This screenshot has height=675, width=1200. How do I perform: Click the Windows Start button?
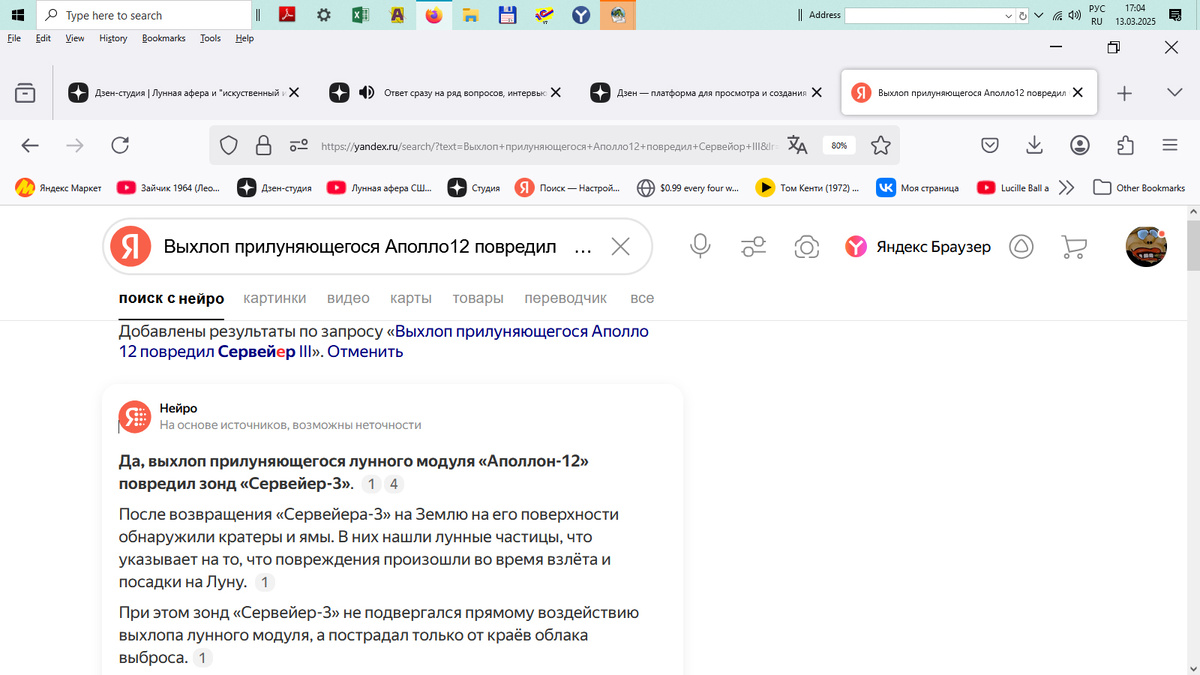click(17, 15)
